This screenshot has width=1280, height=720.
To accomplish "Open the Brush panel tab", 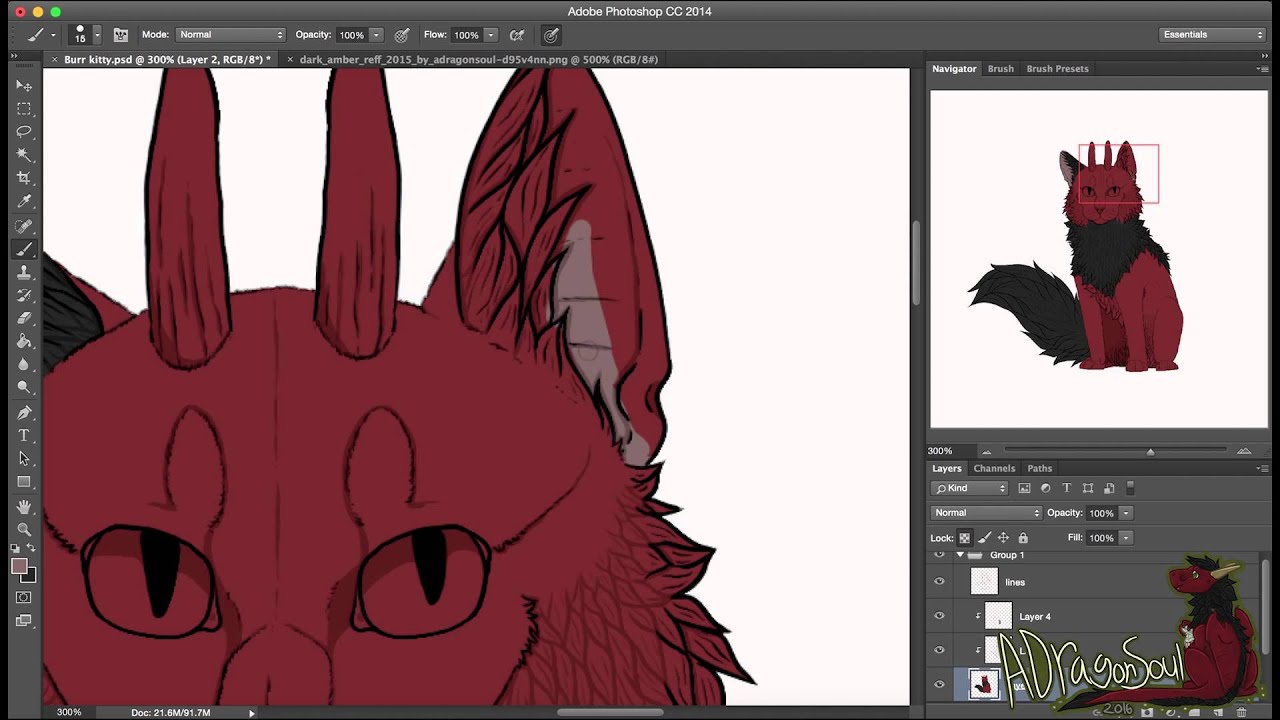I will pyautogui.click(x=1000, y=69).
